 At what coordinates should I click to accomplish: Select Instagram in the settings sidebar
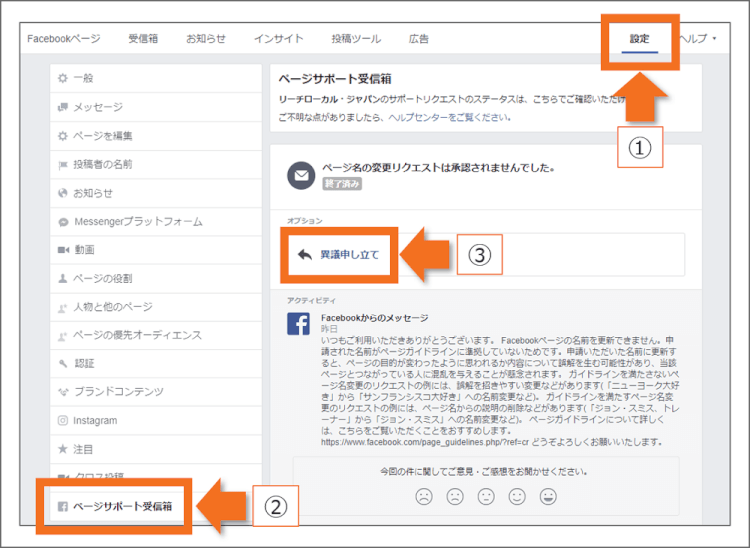click(x=156, y=421)
